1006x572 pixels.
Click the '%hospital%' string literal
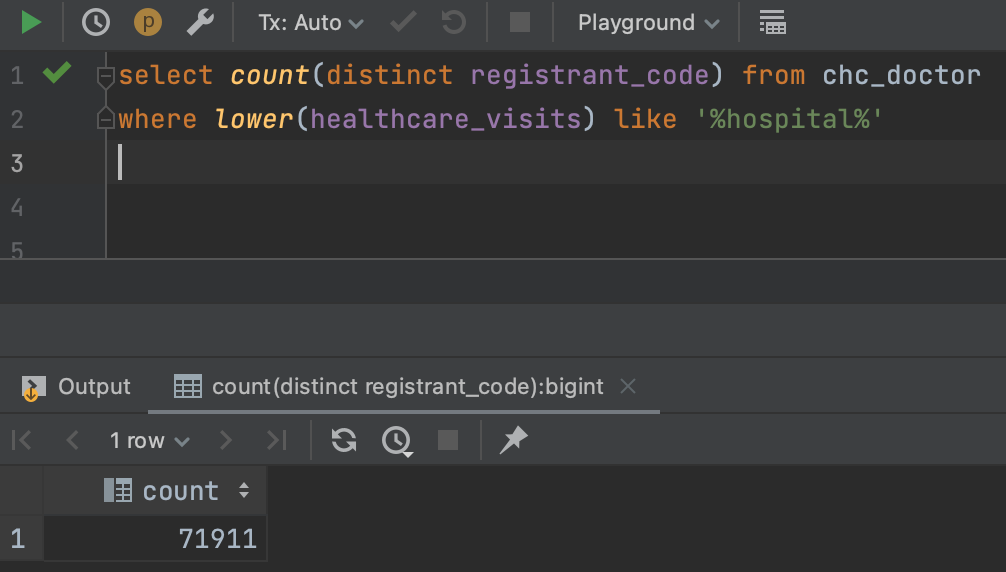coord(790,119)
